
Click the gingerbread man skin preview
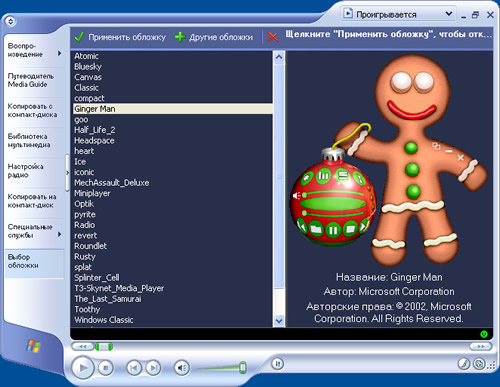(x=389, y=159)
